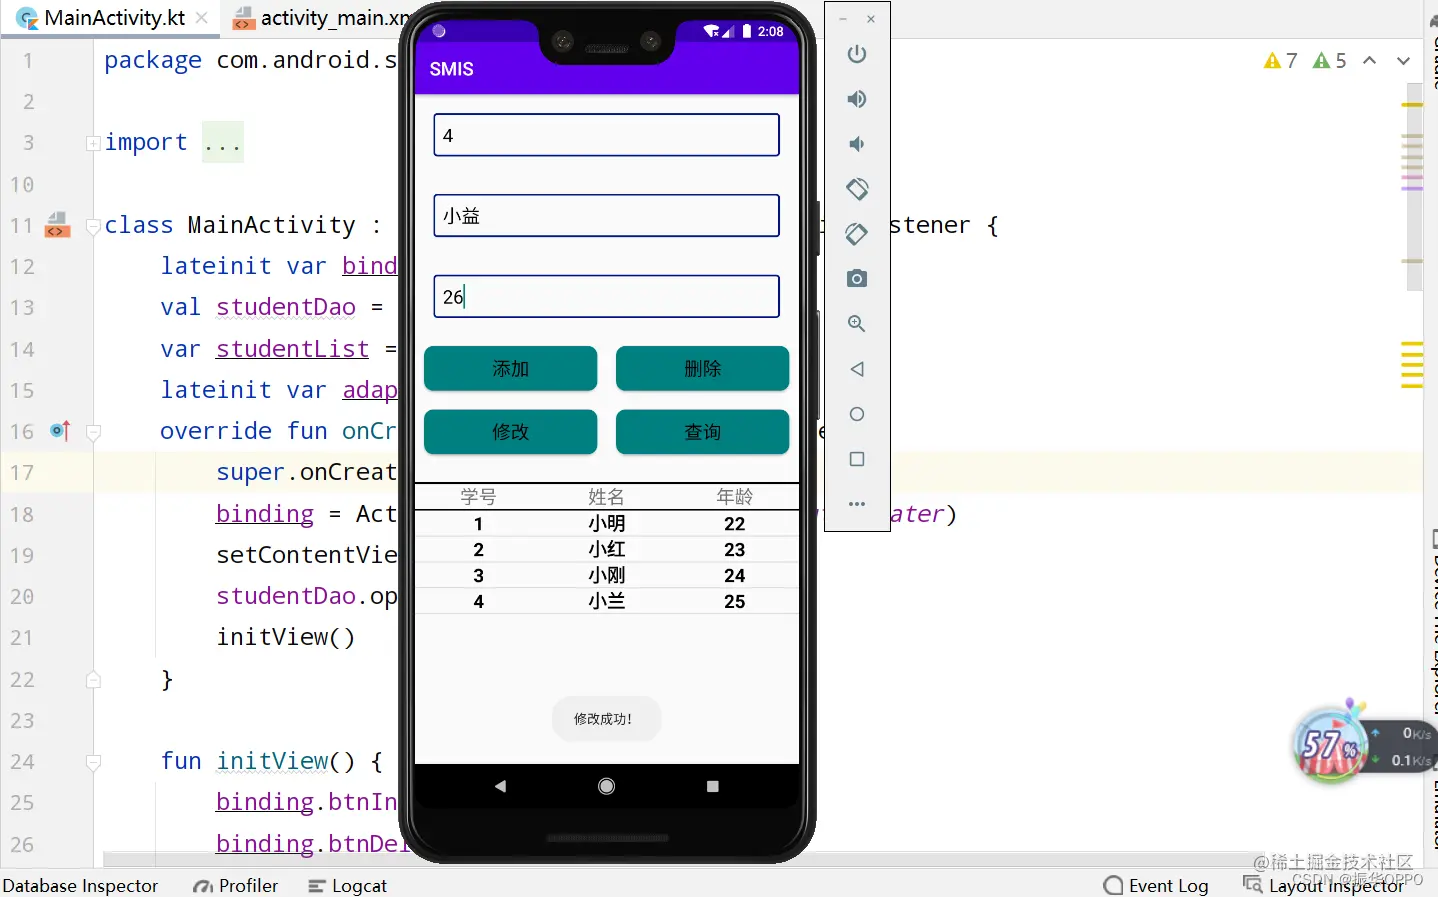Select the list row for student 小明
1438x897 pixels.
606,523
